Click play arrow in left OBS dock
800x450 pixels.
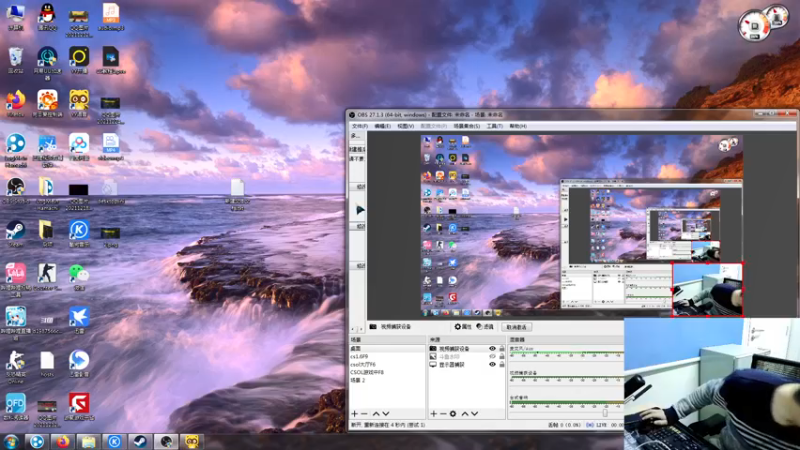click(360, 210)
